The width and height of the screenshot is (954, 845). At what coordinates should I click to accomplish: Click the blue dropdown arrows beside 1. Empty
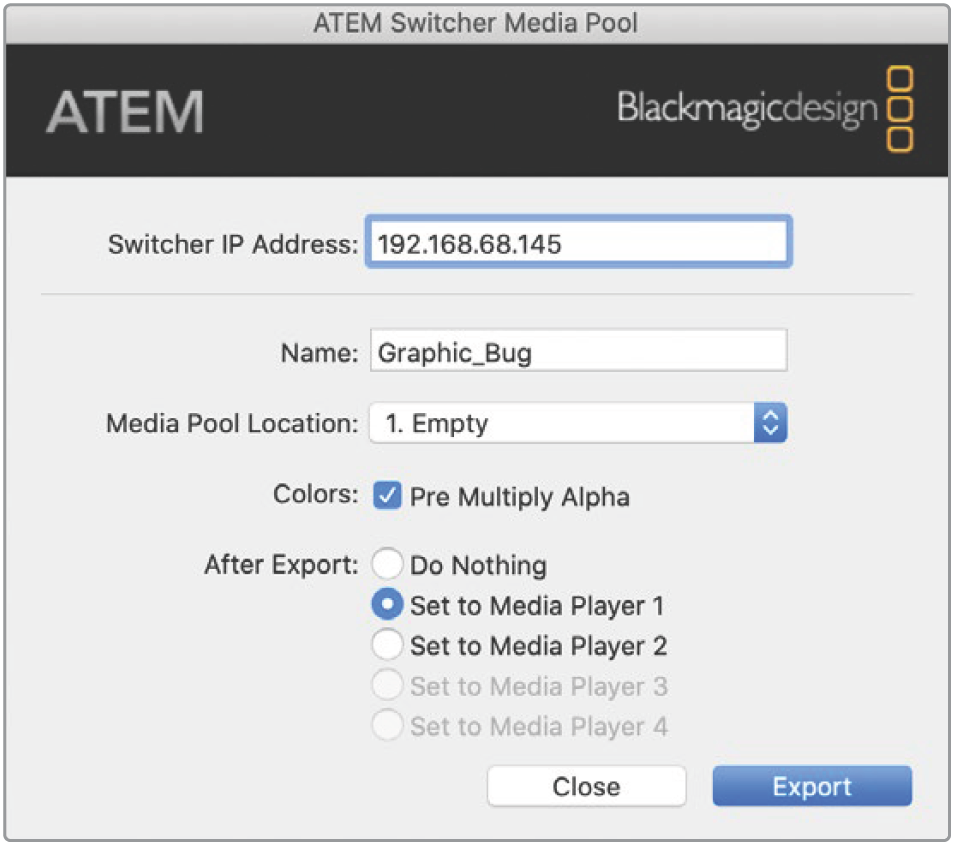(769, 424)
